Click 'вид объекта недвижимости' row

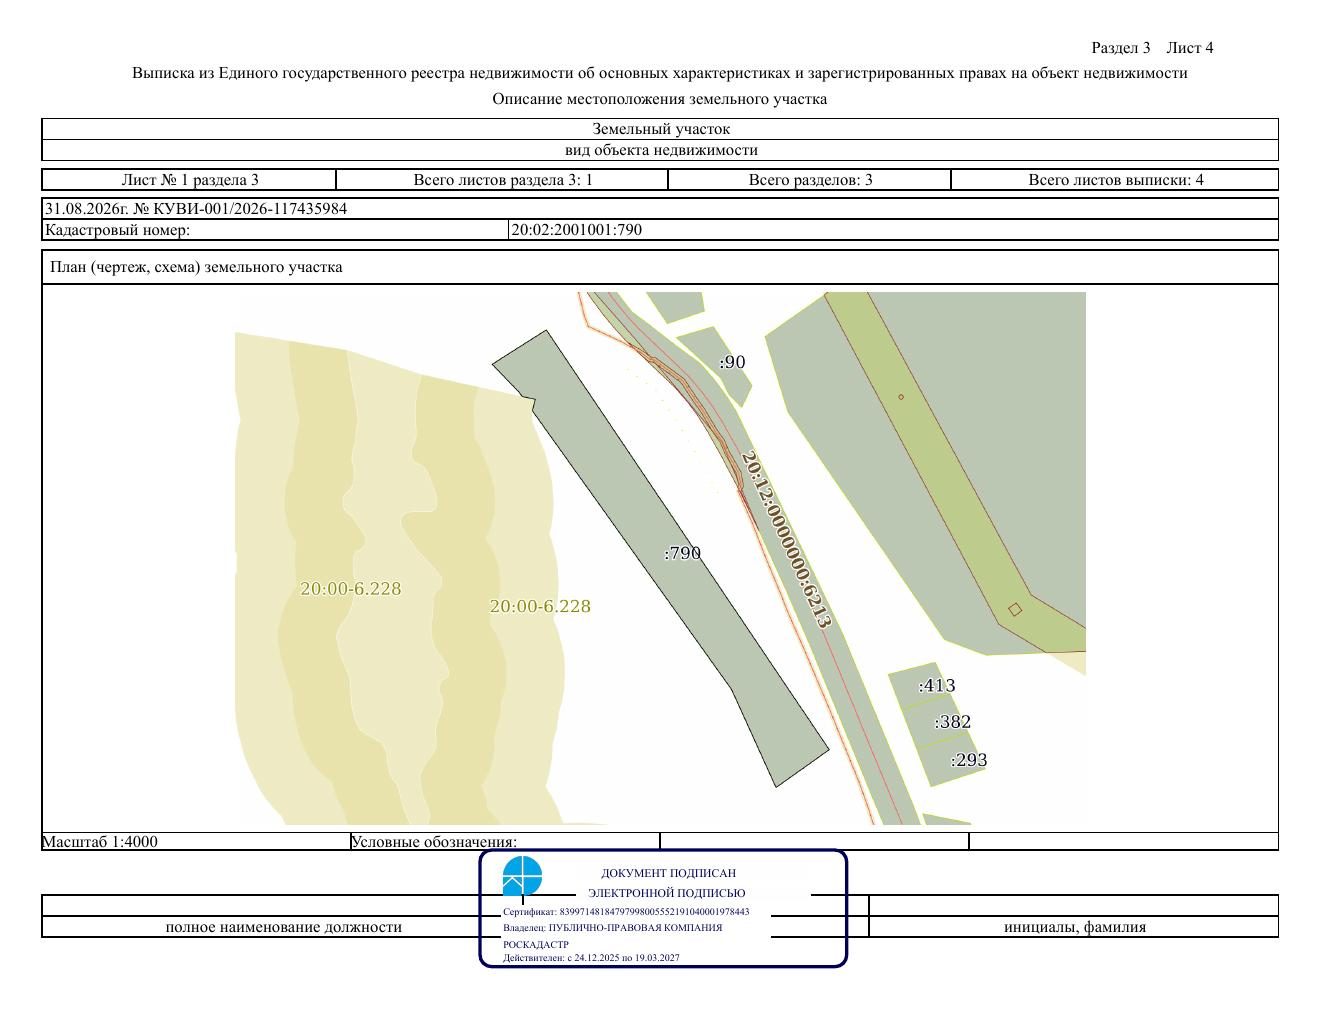pyautogui.click(x=660, y=150)
